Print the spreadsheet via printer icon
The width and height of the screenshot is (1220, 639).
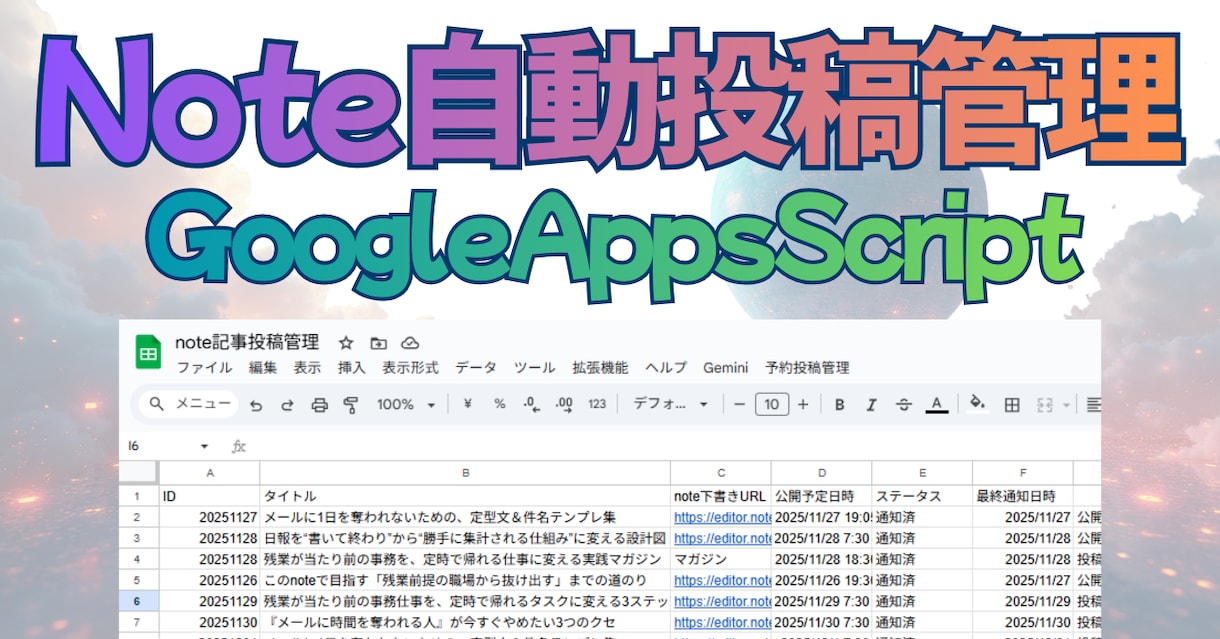pos(319,405)
